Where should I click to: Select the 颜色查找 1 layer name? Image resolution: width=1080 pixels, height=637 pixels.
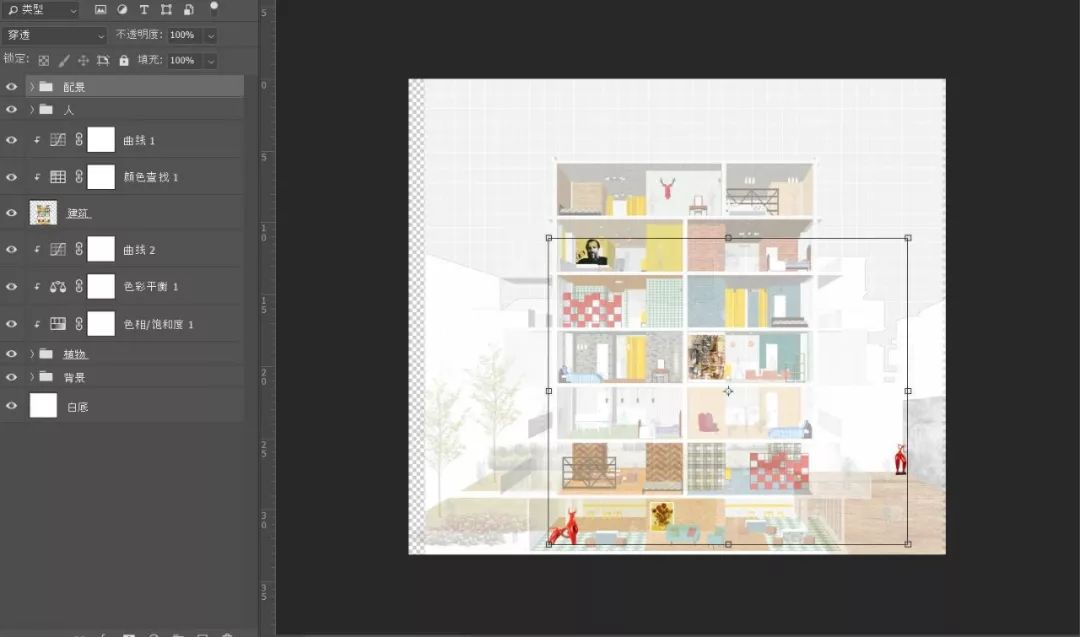pos(151,177)
